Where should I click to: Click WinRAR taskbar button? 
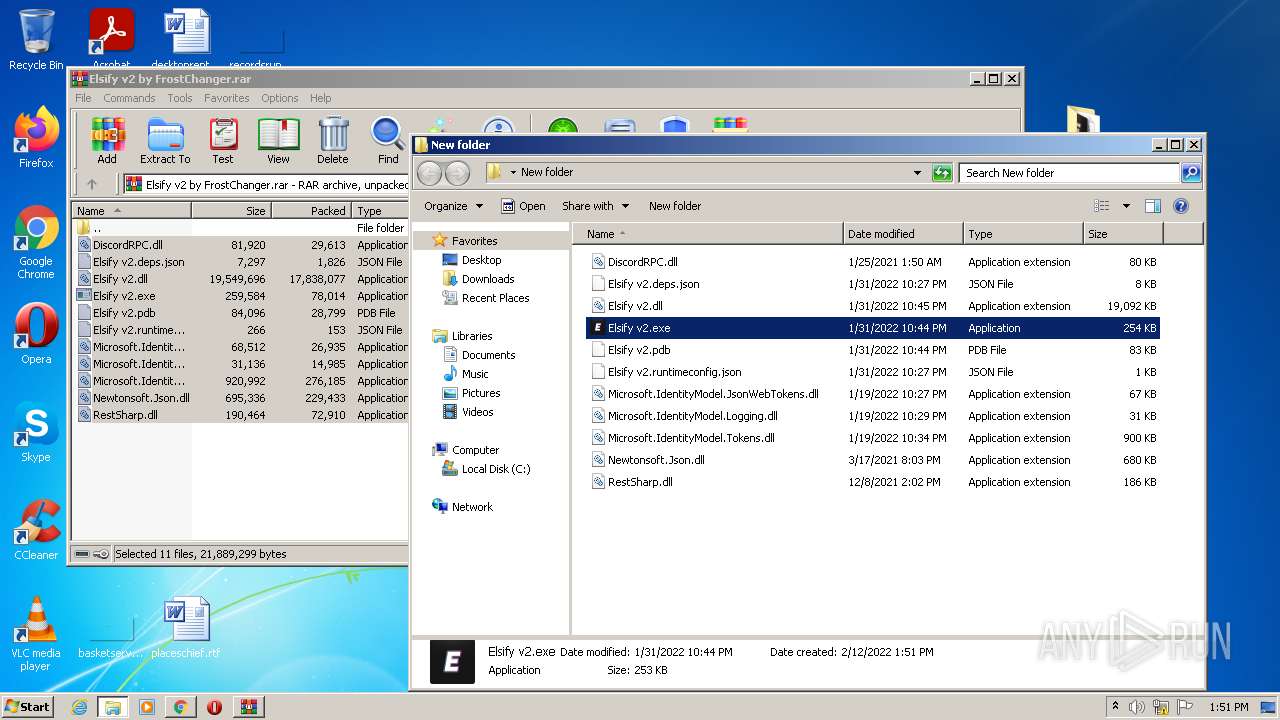248,707
